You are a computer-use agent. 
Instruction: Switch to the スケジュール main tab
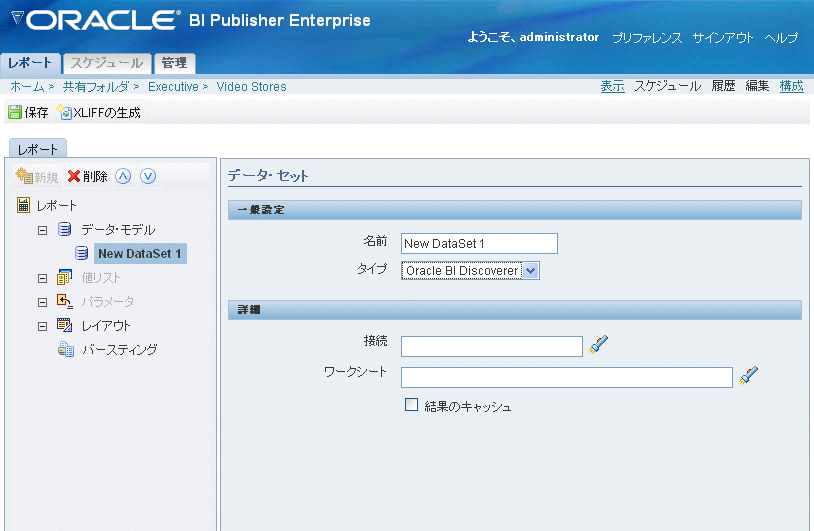coord(107,63)
